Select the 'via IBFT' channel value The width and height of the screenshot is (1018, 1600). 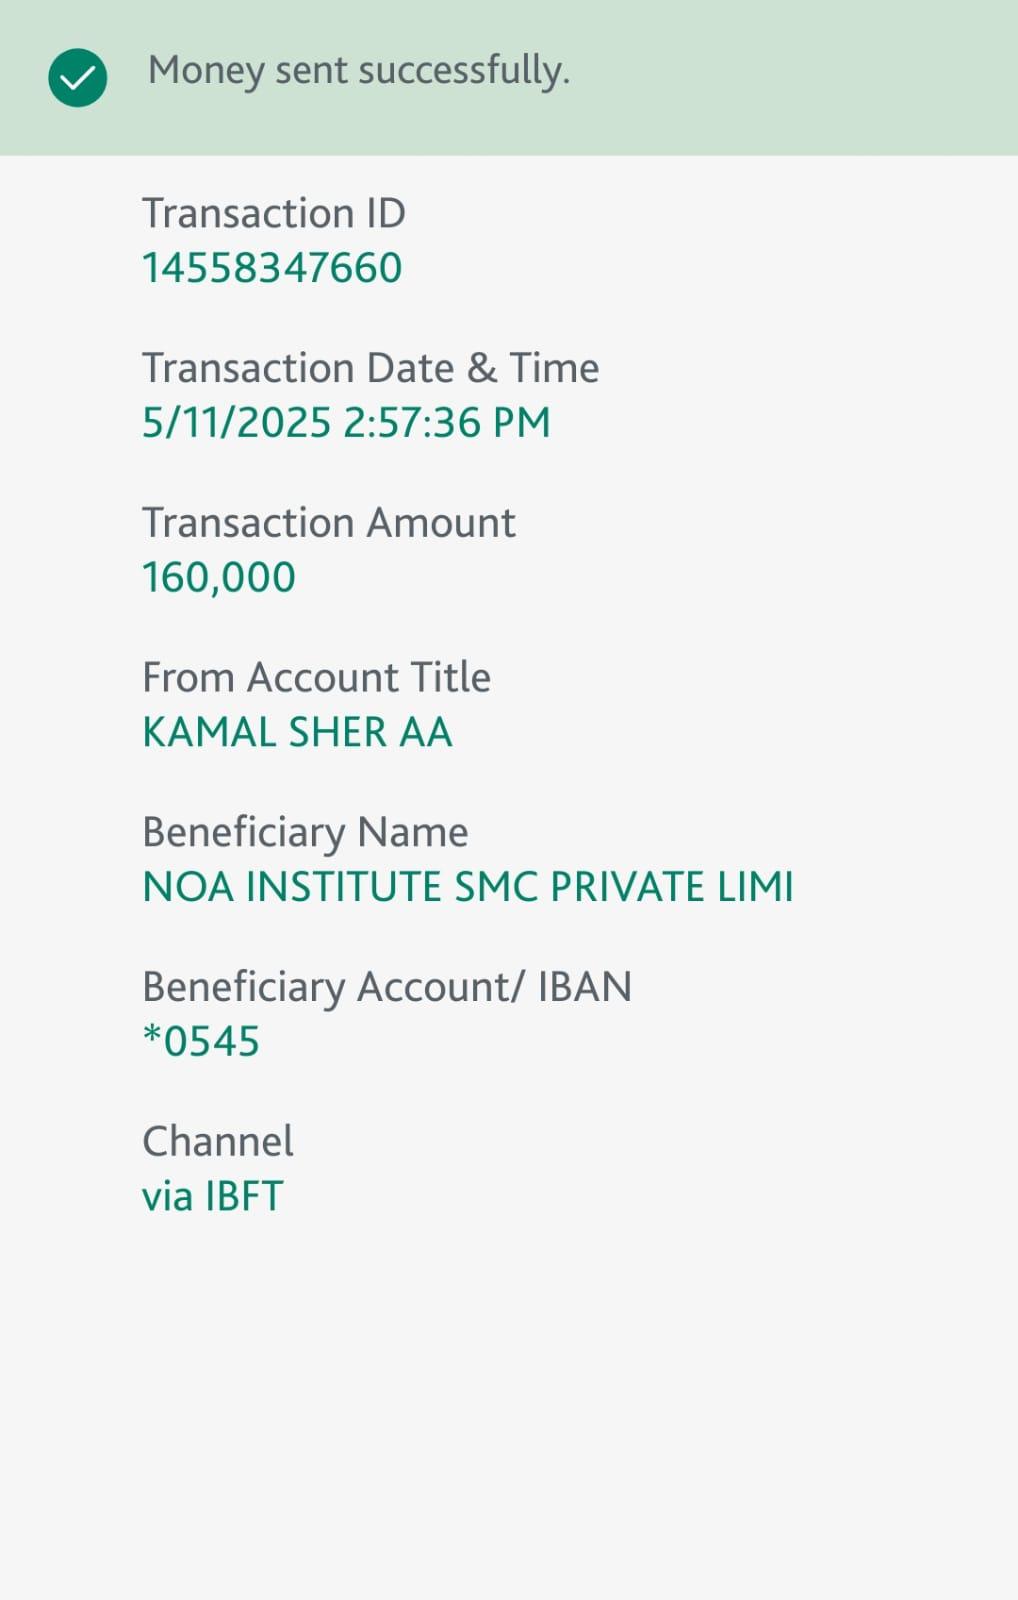pyautogui.click(x=213, y=1196)
